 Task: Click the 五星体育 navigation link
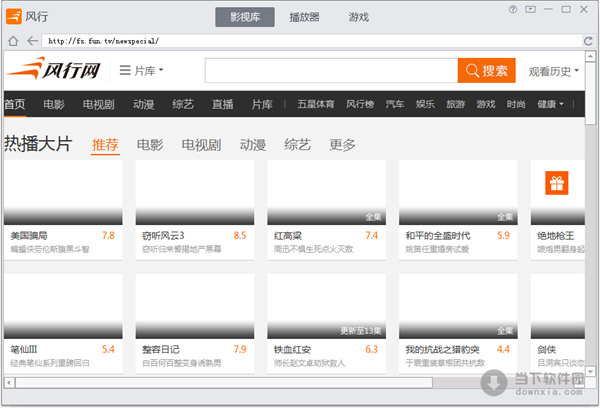coord(315,104)
